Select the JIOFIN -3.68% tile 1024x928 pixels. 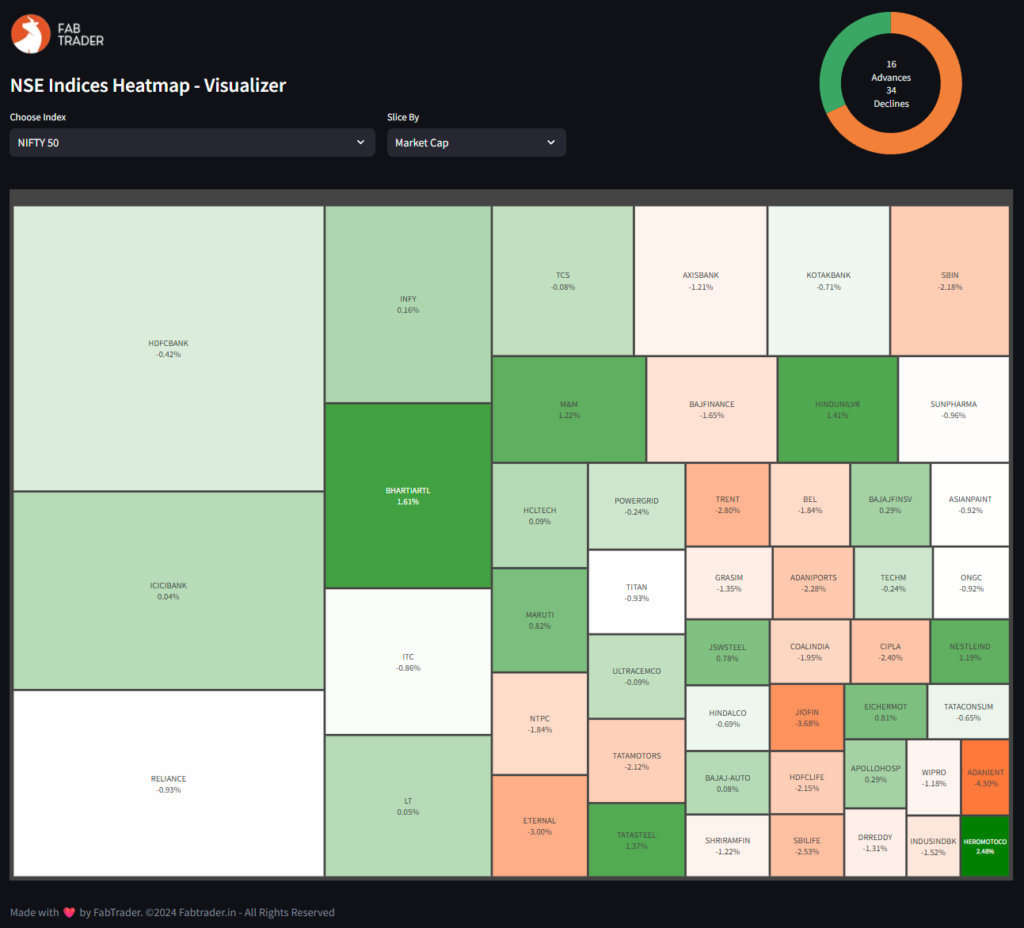807,718
